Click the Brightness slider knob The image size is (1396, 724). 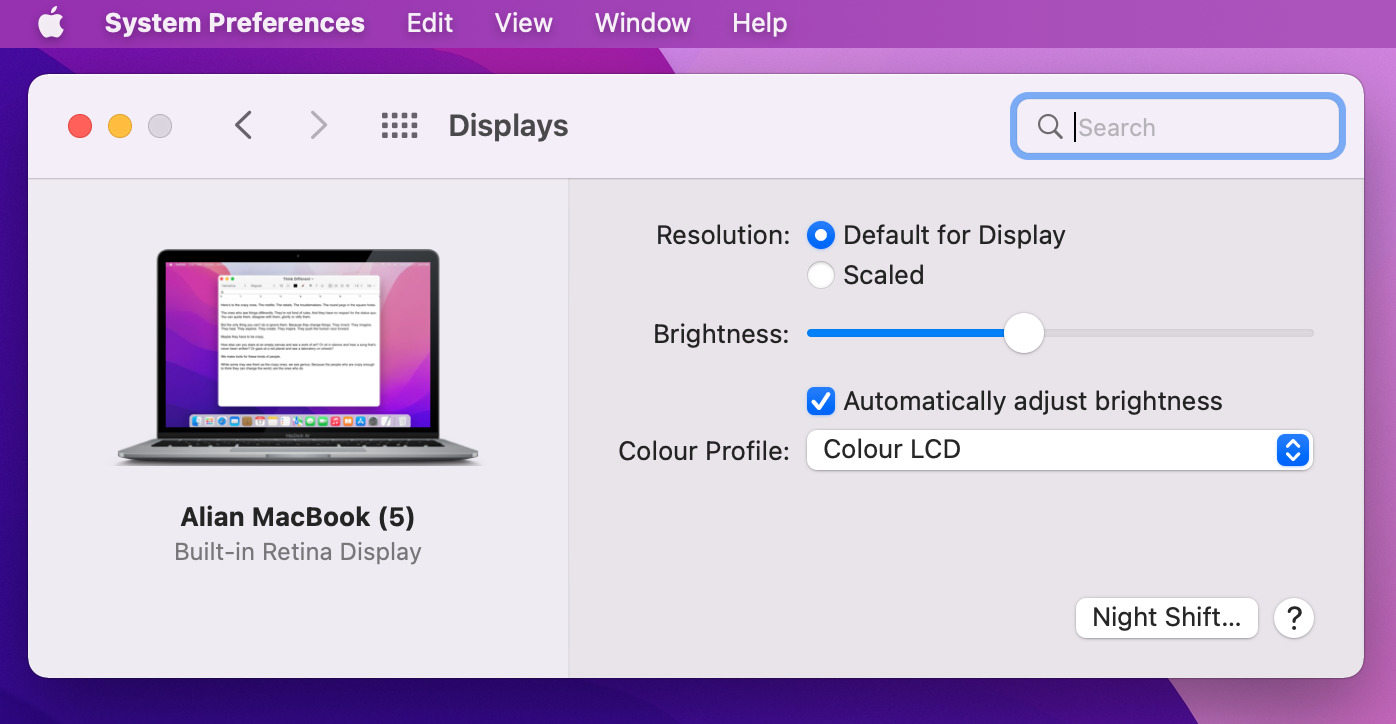pyautogui.click(x=1023, y=333)
